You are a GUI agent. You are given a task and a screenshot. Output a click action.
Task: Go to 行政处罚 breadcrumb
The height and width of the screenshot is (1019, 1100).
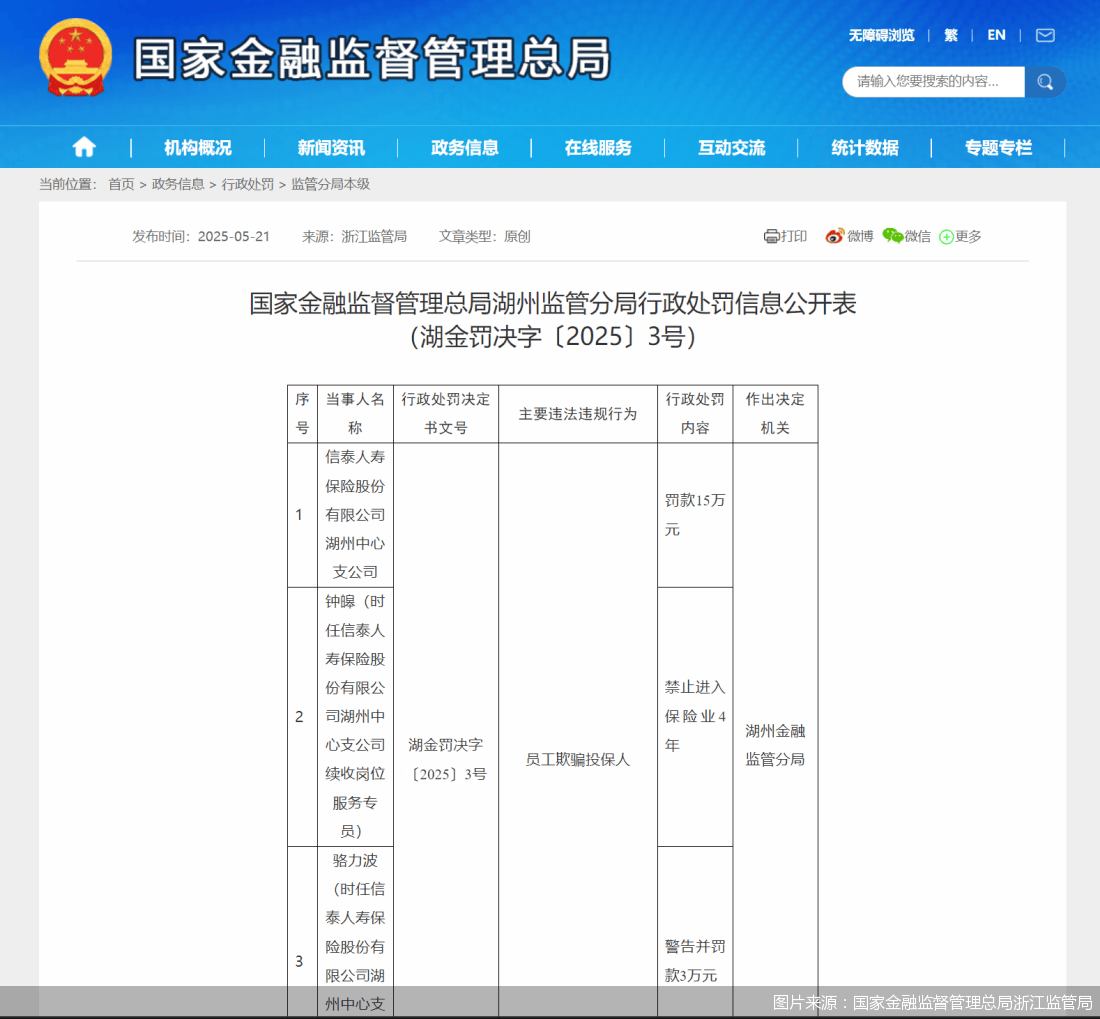click(x=248, y=184)
